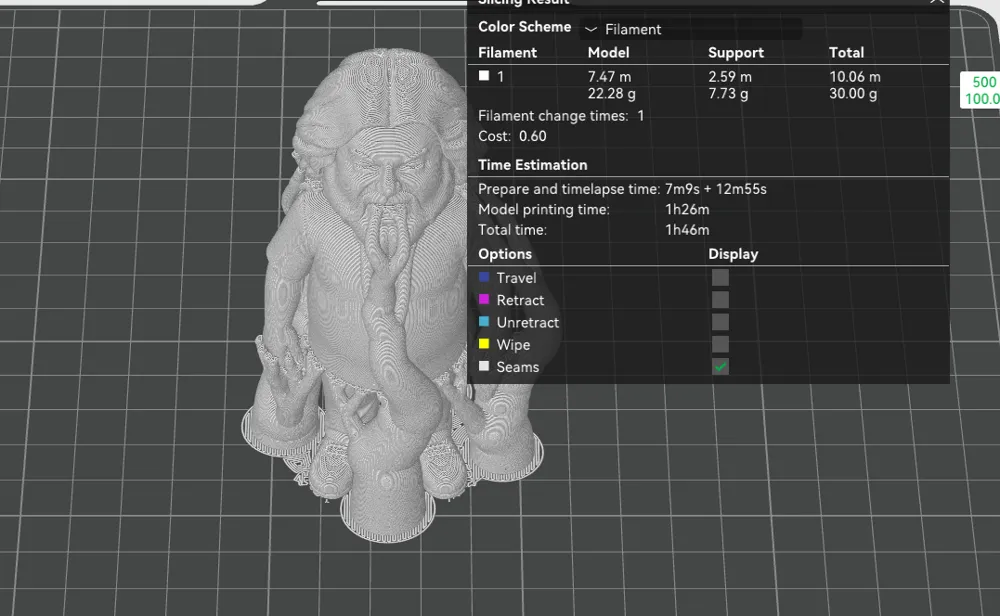Click the layer slider value label 500
1000x616 pixels.
click(x=983, y=82)
